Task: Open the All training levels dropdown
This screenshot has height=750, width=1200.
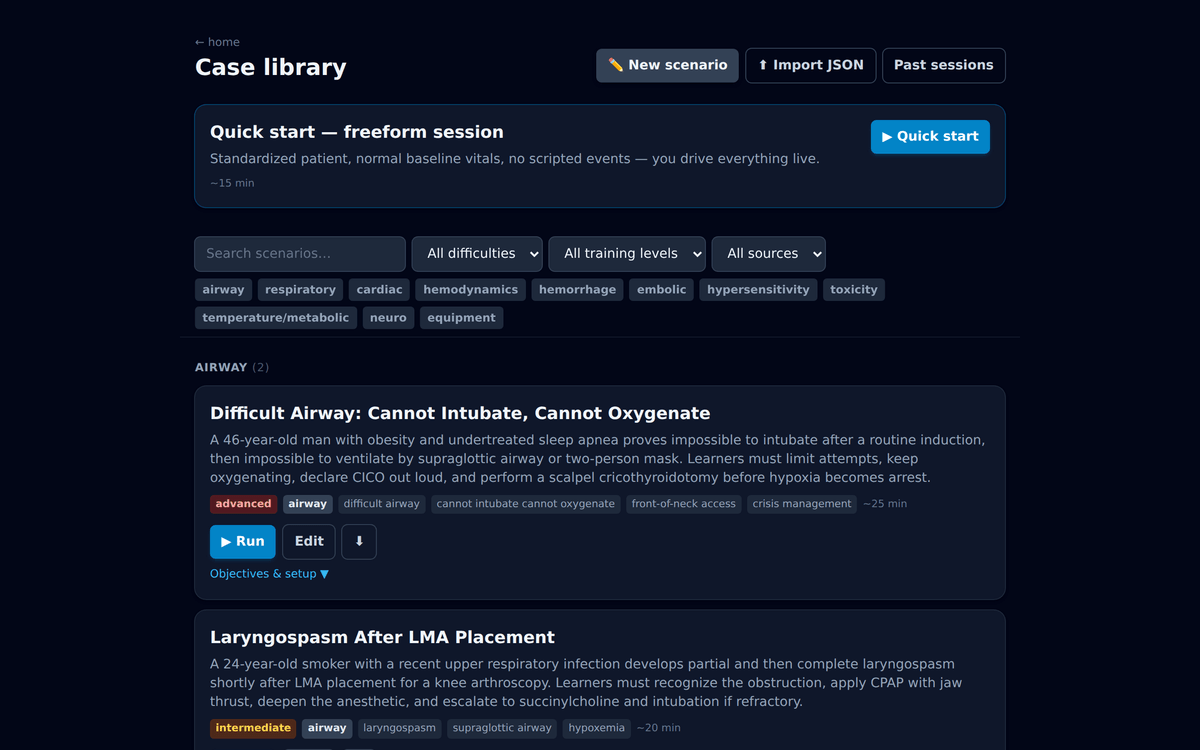Action: (627, 254)
